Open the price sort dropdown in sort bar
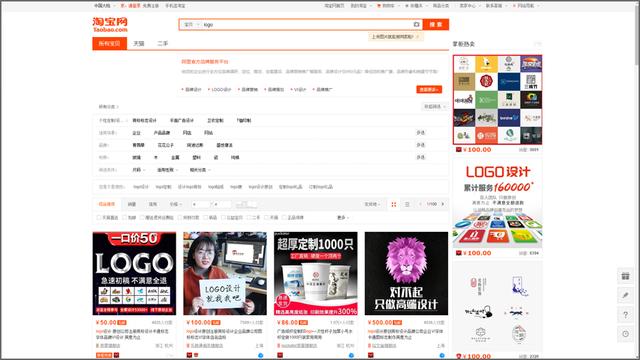 pyautogui.click(x=176, y=204)
